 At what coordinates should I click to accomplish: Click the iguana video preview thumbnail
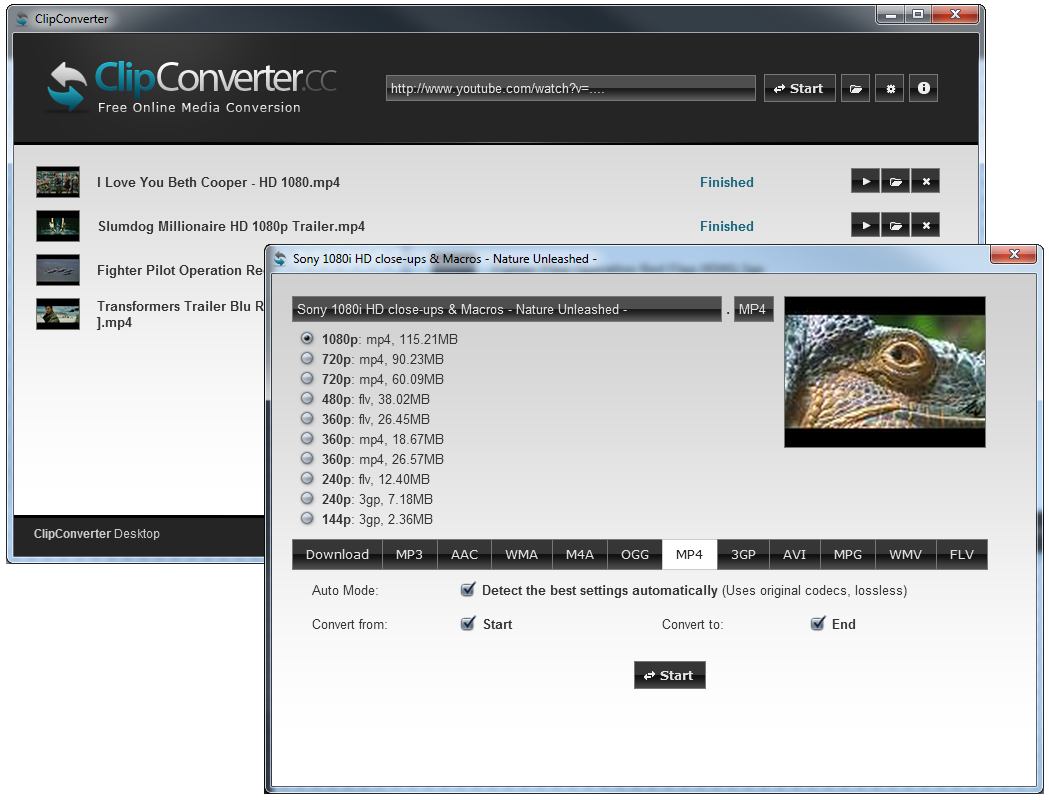coord(884,372)
